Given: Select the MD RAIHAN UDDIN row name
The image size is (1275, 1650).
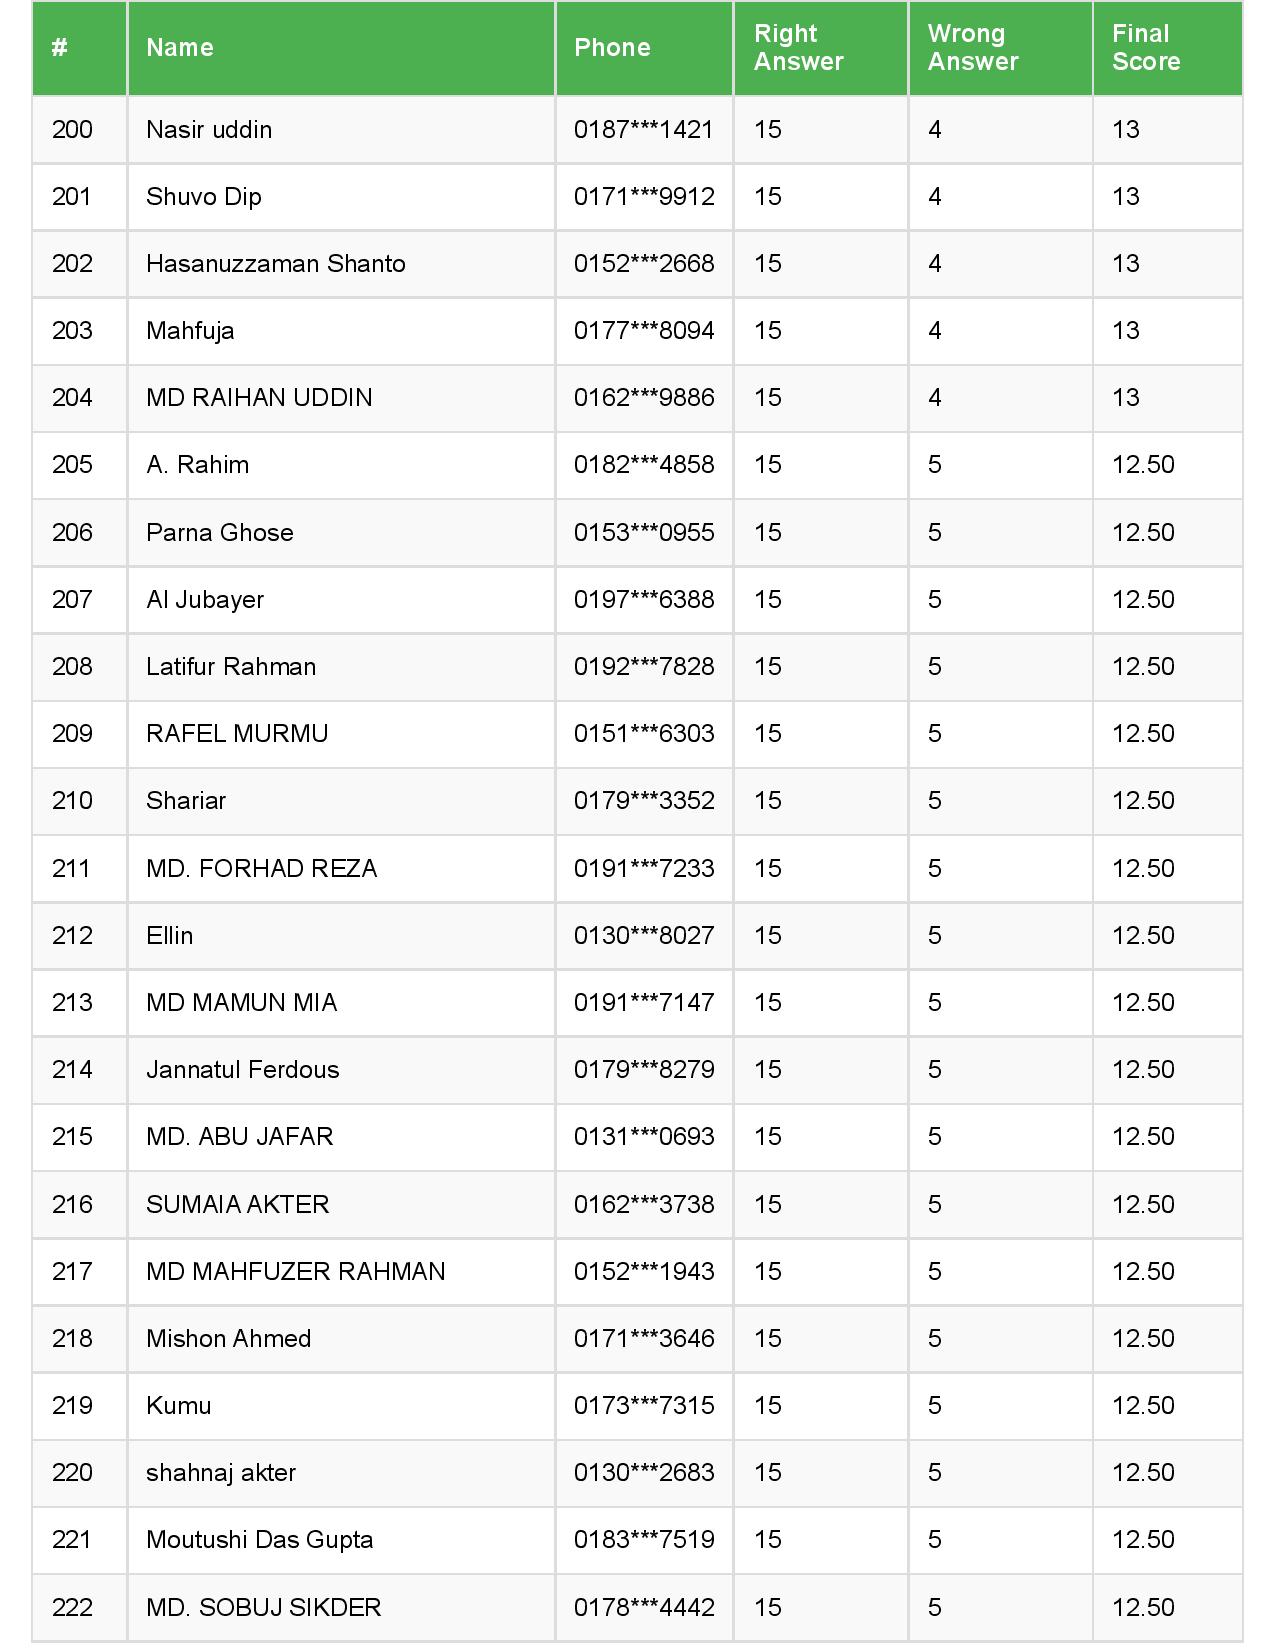Looking at the screenshot, I should tap(259, 398).
